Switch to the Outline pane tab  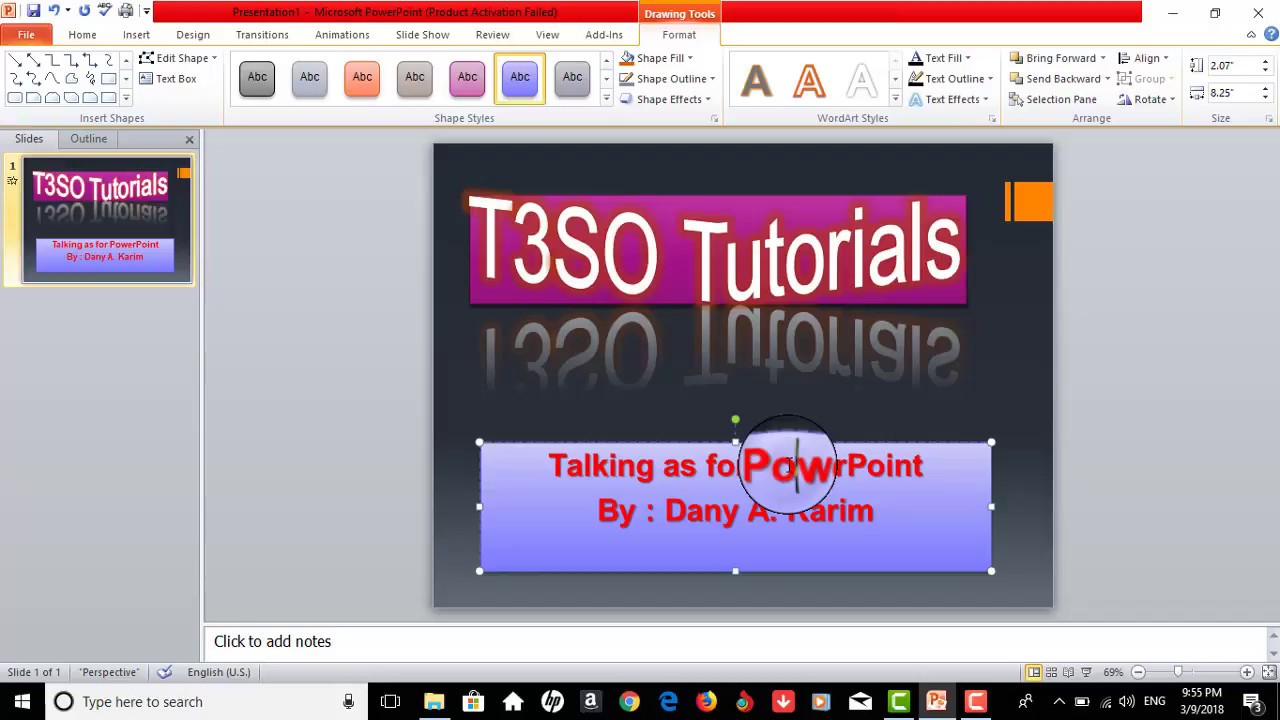click(88, 139)
